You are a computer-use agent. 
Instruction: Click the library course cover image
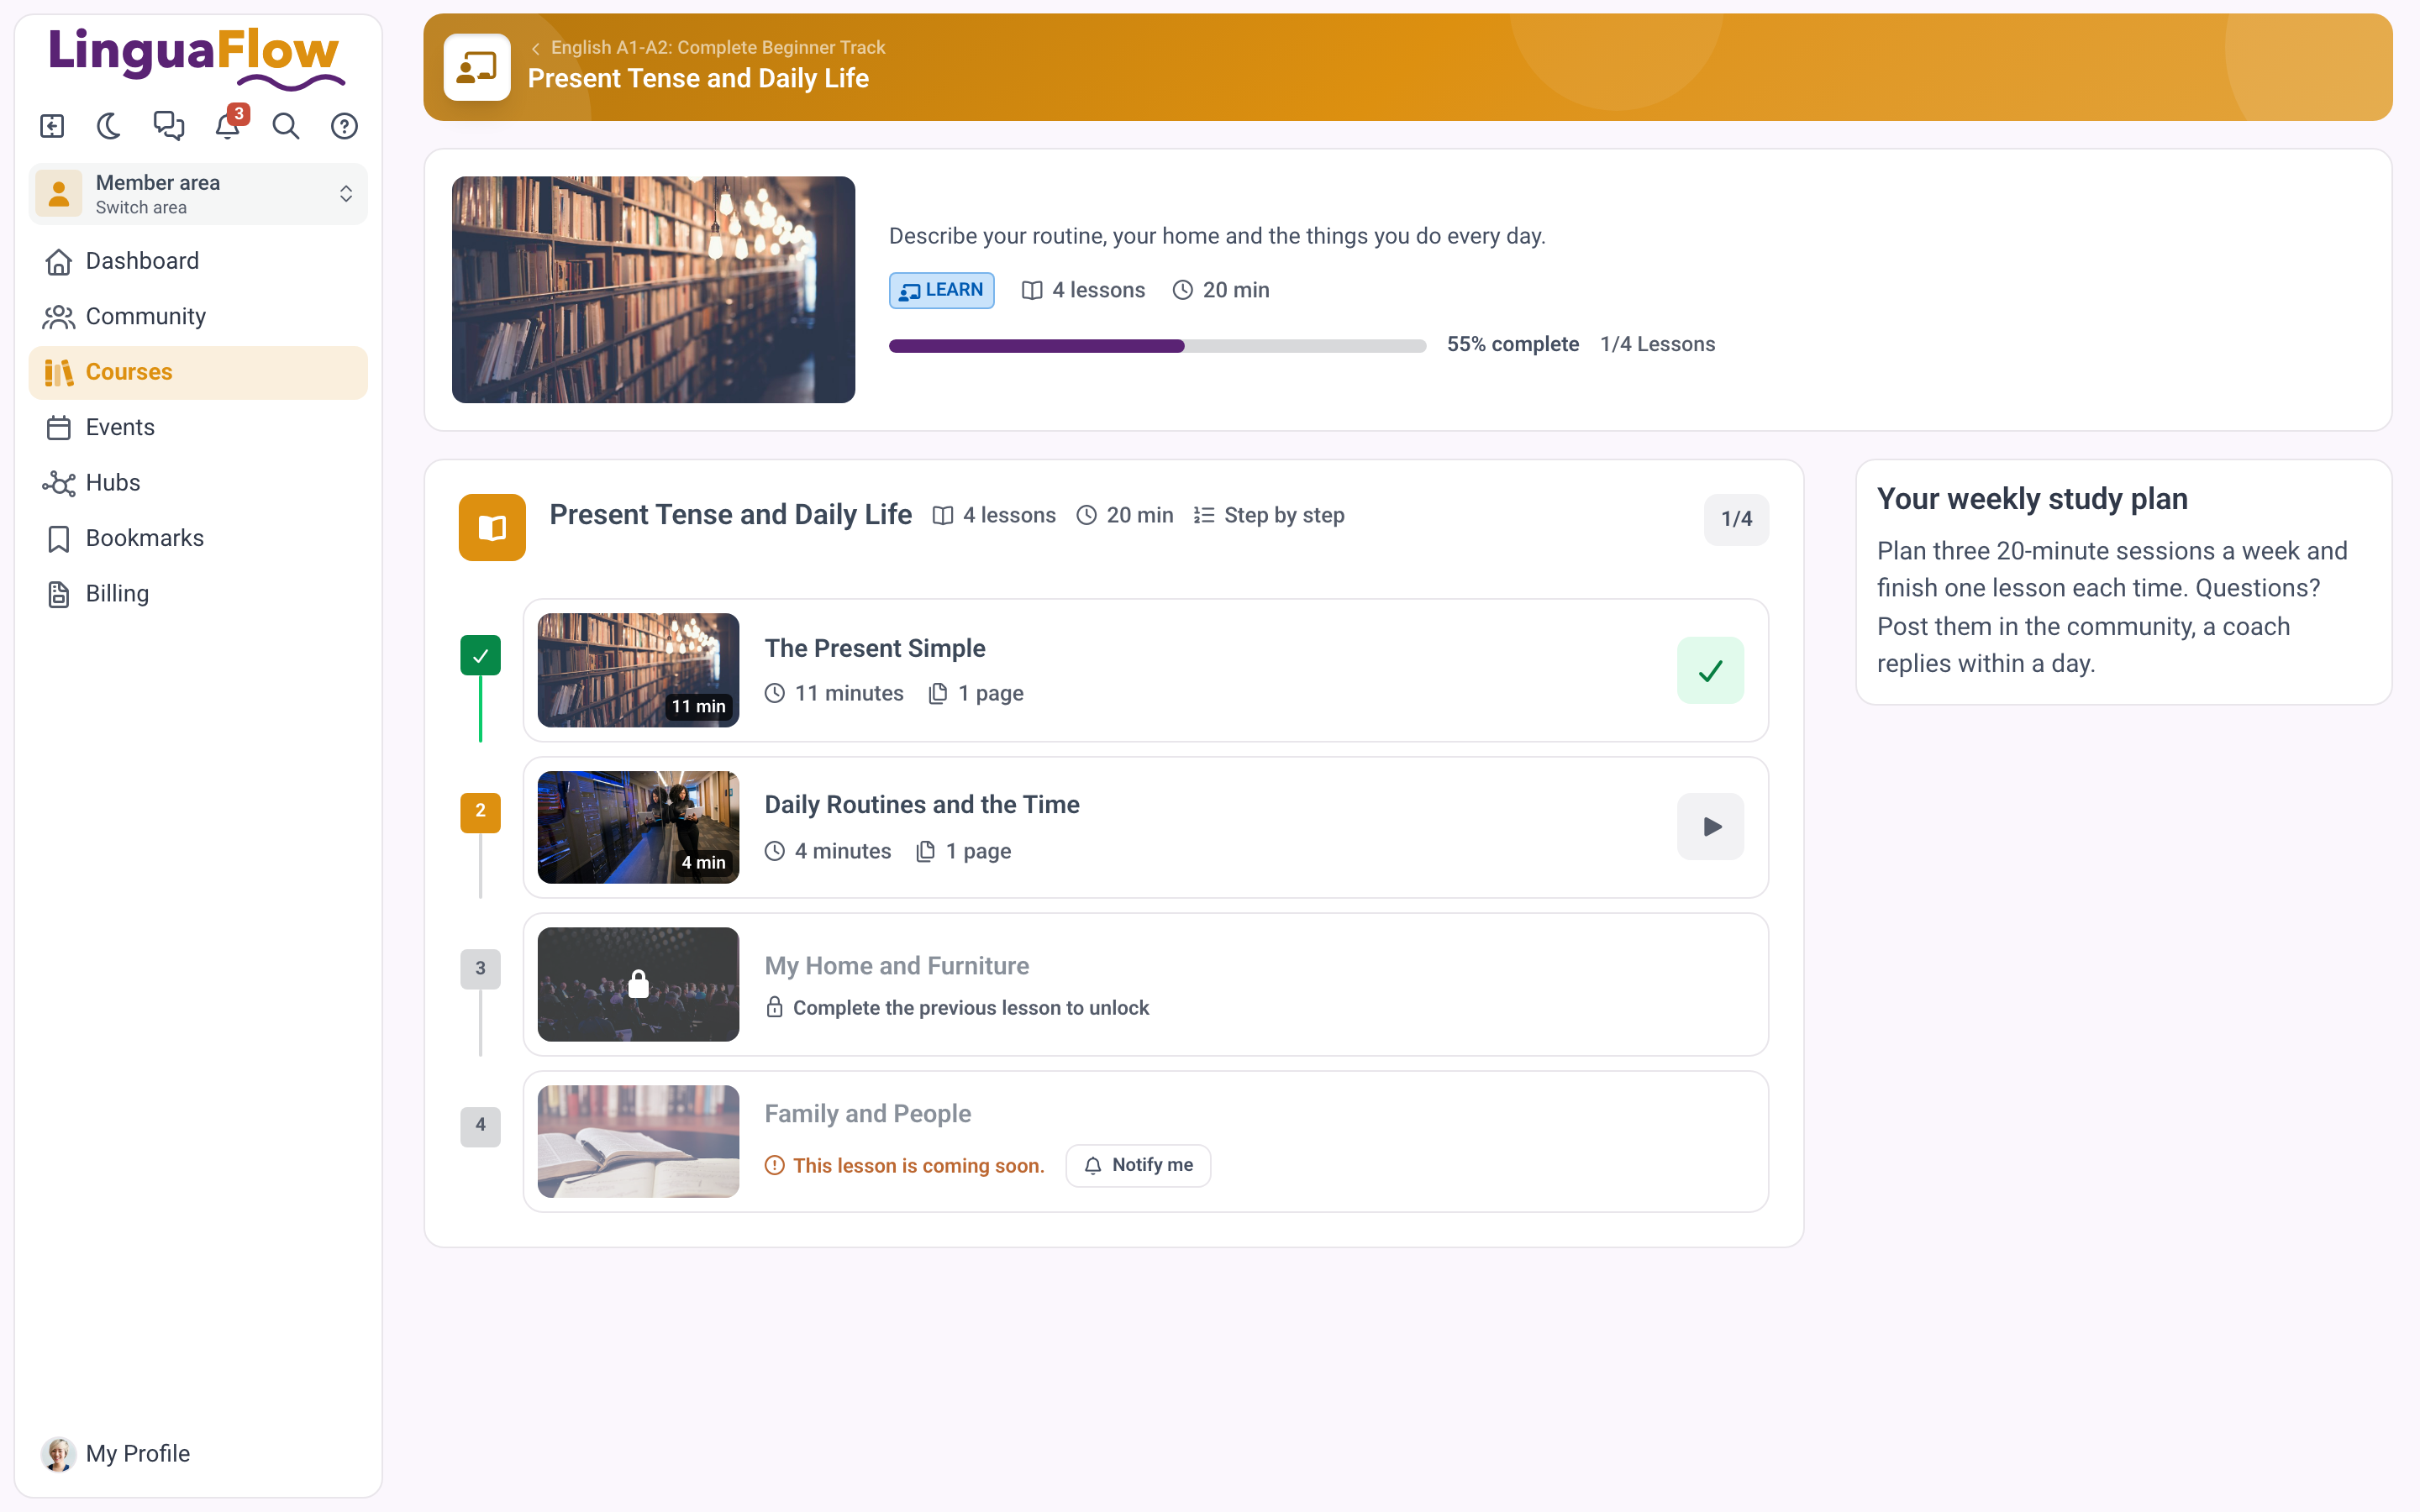tap(653, 290)
